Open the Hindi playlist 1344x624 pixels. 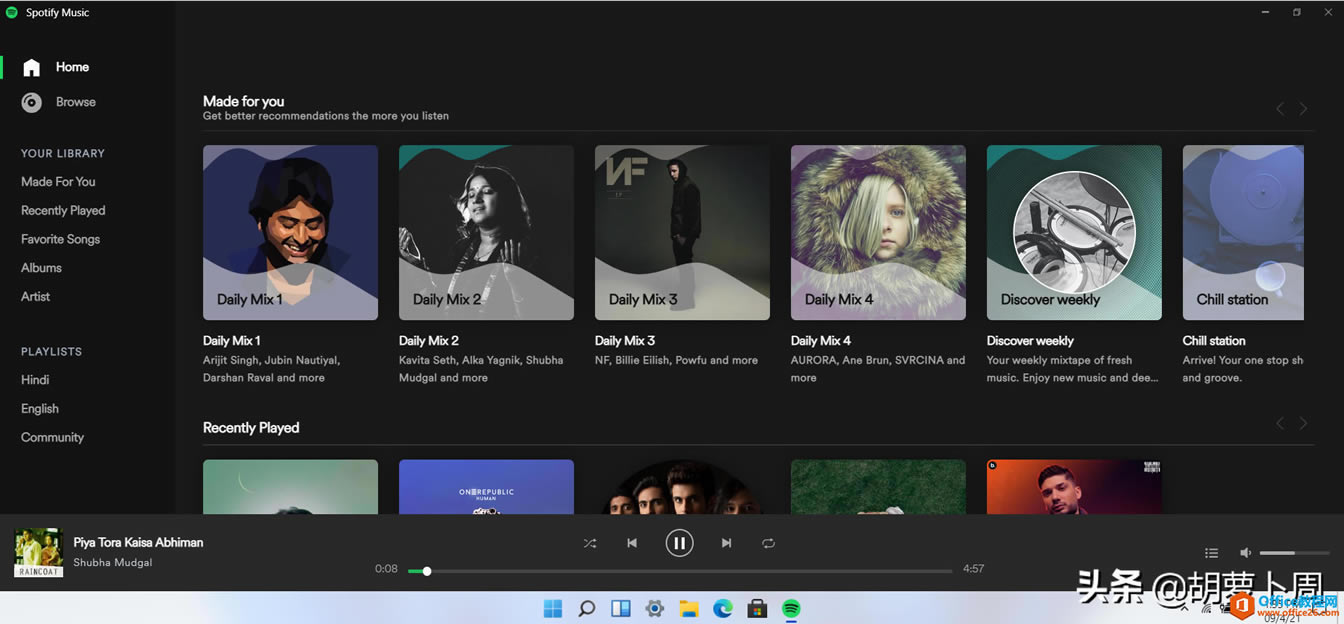35,380
